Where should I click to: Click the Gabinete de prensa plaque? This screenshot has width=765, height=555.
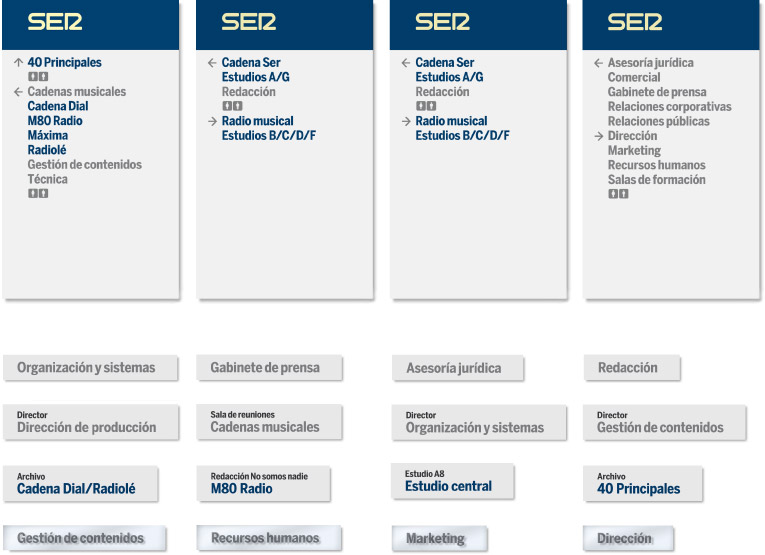point(269,368)
